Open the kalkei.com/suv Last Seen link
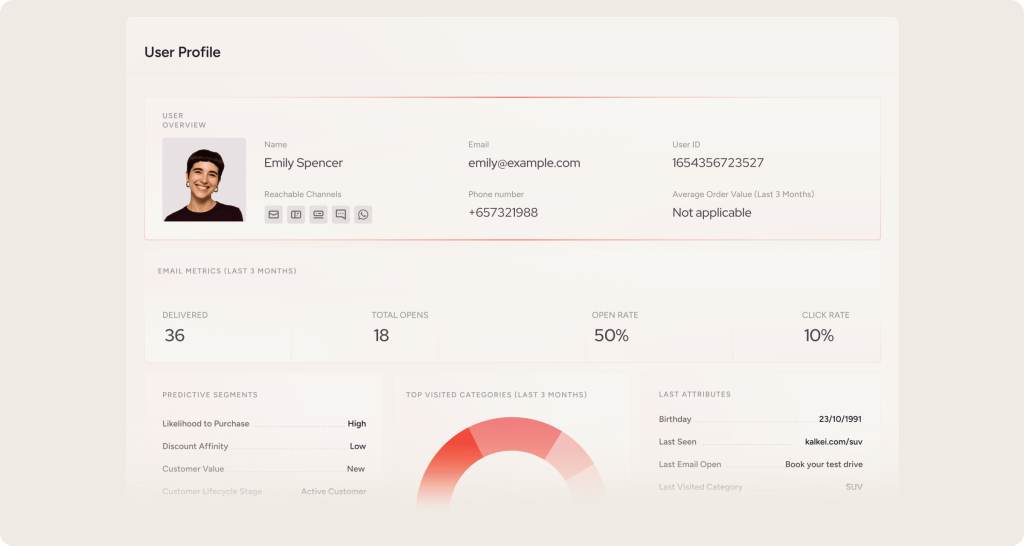 (x=833, y=442)
